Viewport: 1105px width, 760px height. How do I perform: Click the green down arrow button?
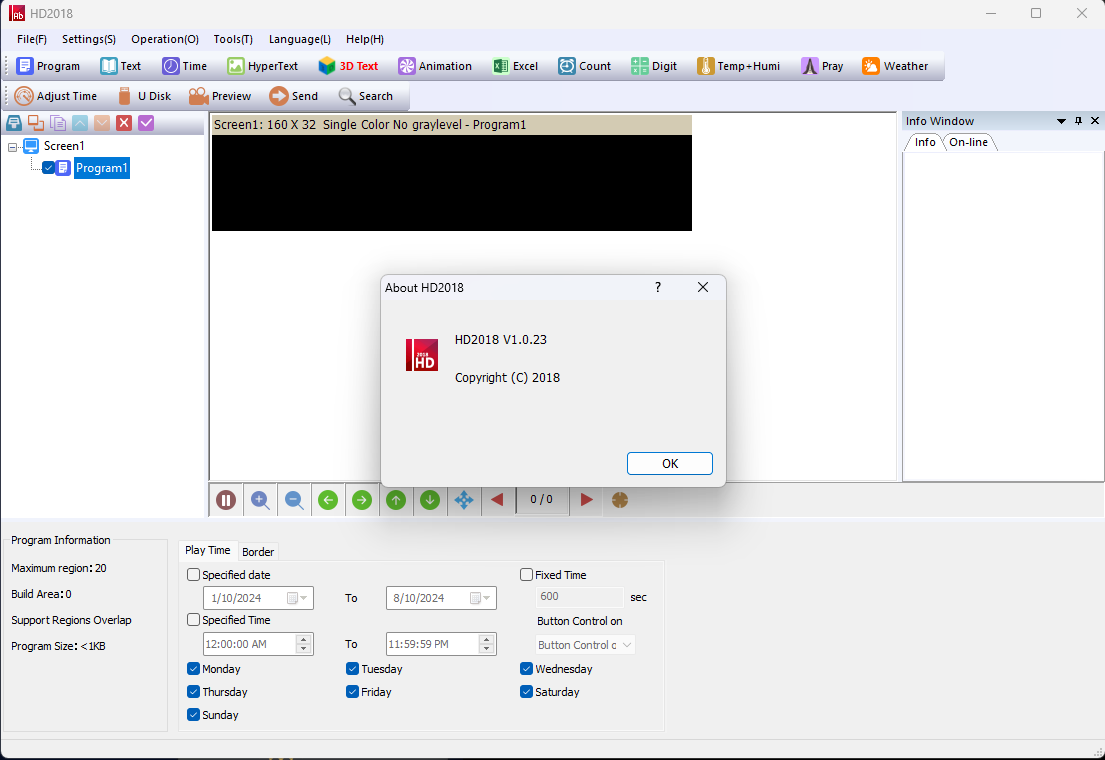[430, 500]
